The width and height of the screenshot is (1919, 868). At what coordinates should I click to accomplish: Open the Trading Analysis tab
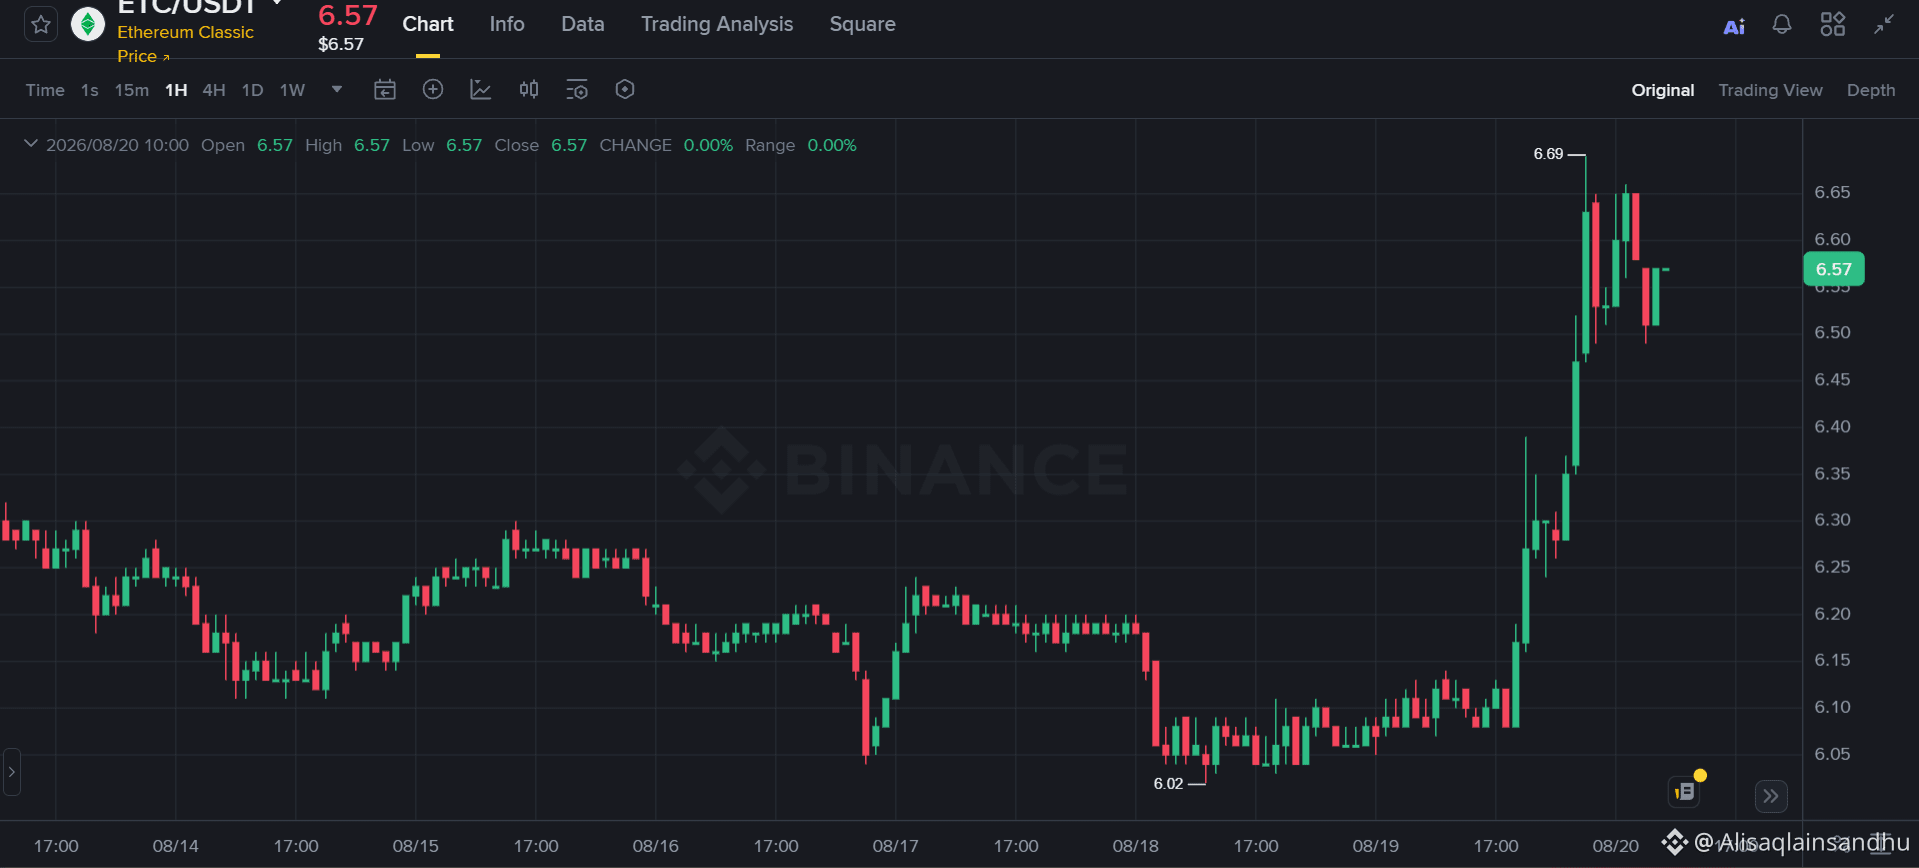(717, 24)
